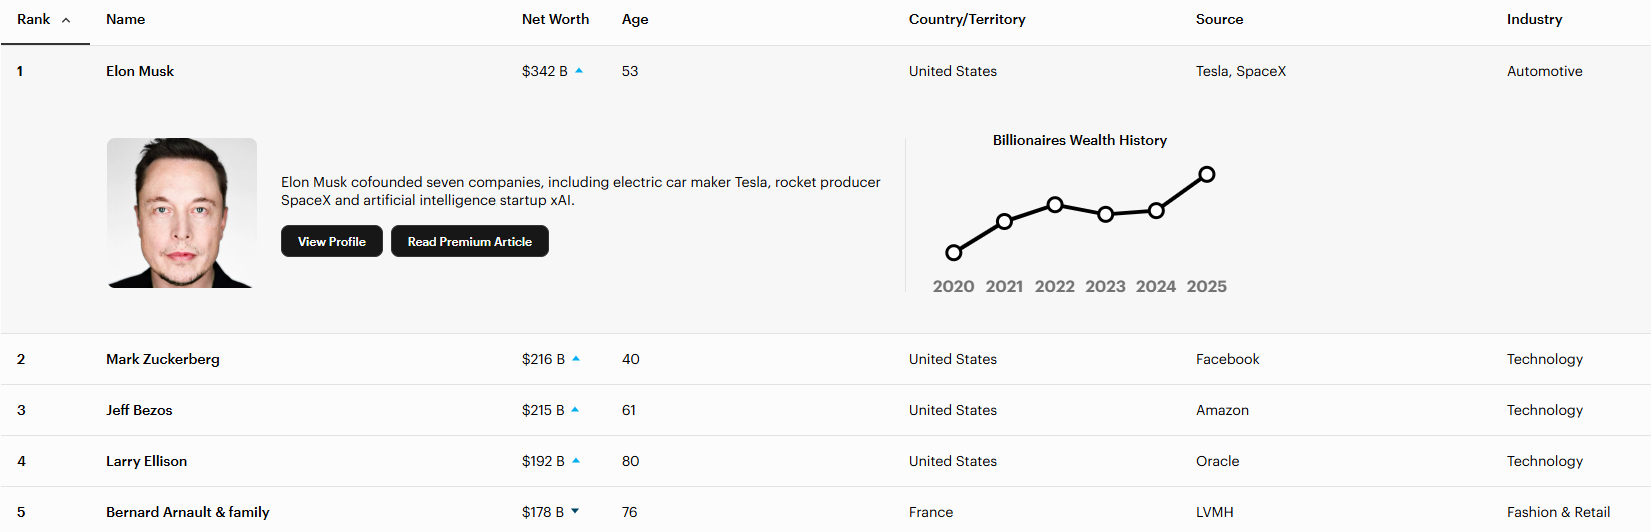Viewport: 1651px width, 532px height.
Task: Click the up arrow next to $342 B
Action: point(579,71)
